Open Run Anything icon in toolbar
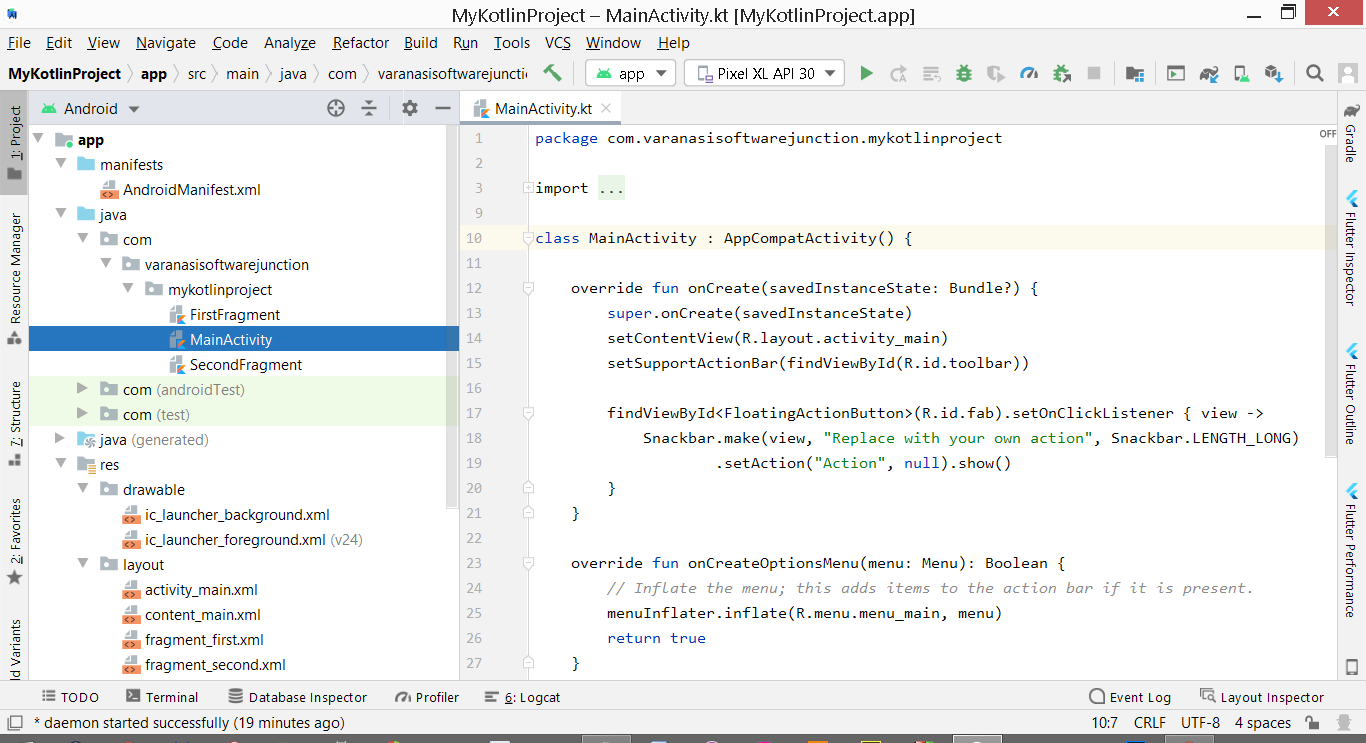Image resolution: width=1366 pixels, height=743 pixels. [x=1176, y=73]
